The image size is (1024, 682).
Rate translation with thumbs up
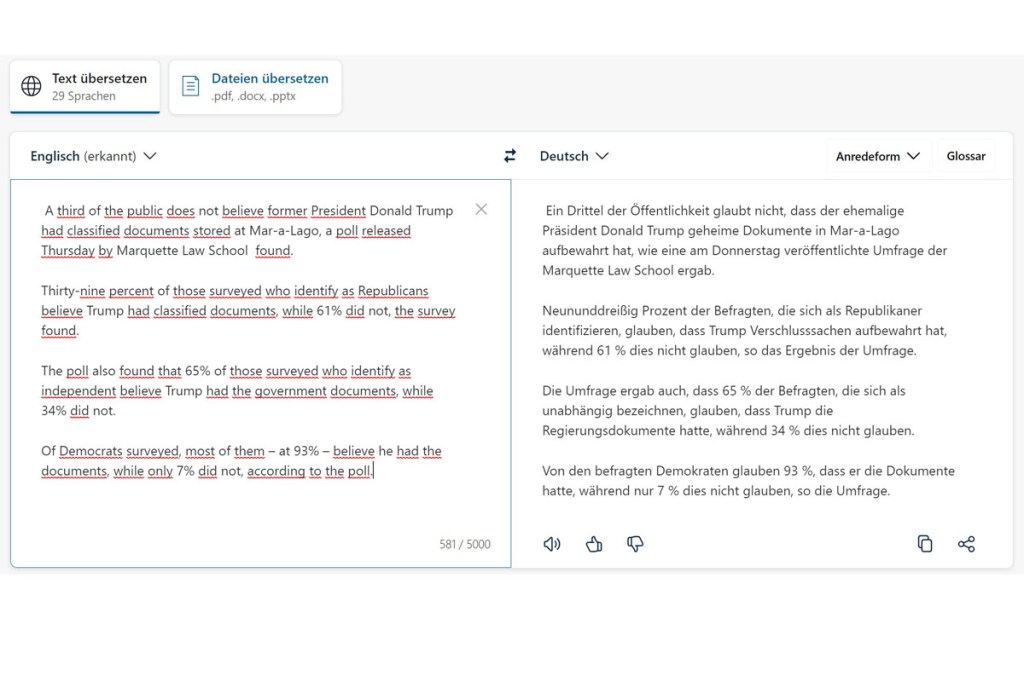[594, 544]
